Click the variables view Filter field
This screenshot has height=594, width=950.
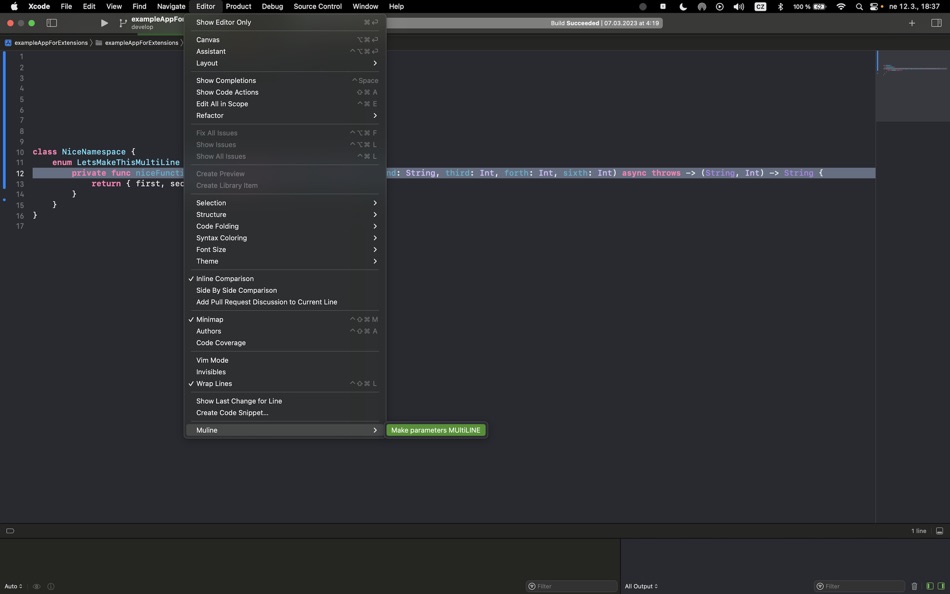(x=571, y=586)
